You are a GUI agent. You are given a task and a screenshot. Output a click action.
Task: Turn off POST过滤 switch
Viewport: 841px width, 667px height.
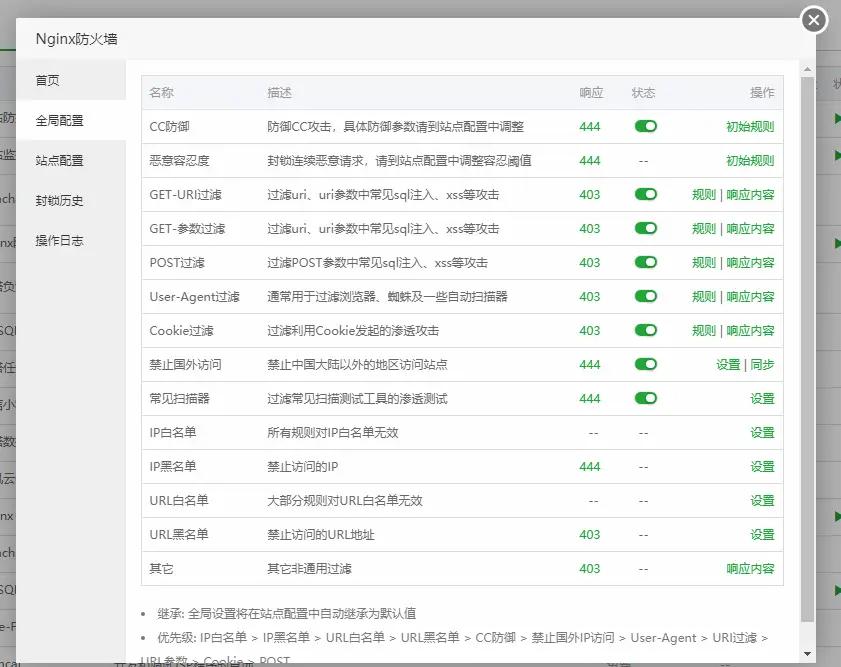pos(645,263)
